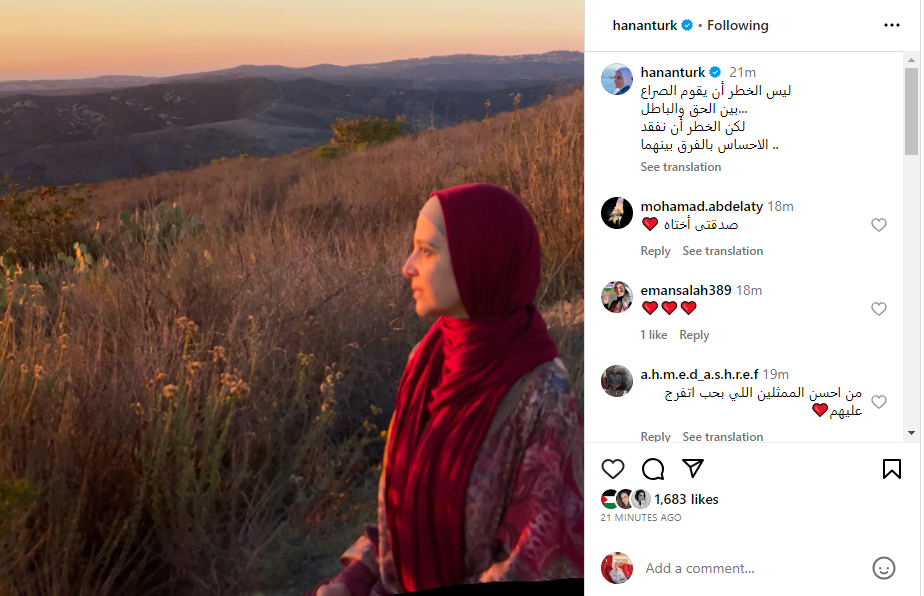Open the likers' avatars beside 1,683 likes
This screenshot has width=924, height=596.
coord(625,499)
